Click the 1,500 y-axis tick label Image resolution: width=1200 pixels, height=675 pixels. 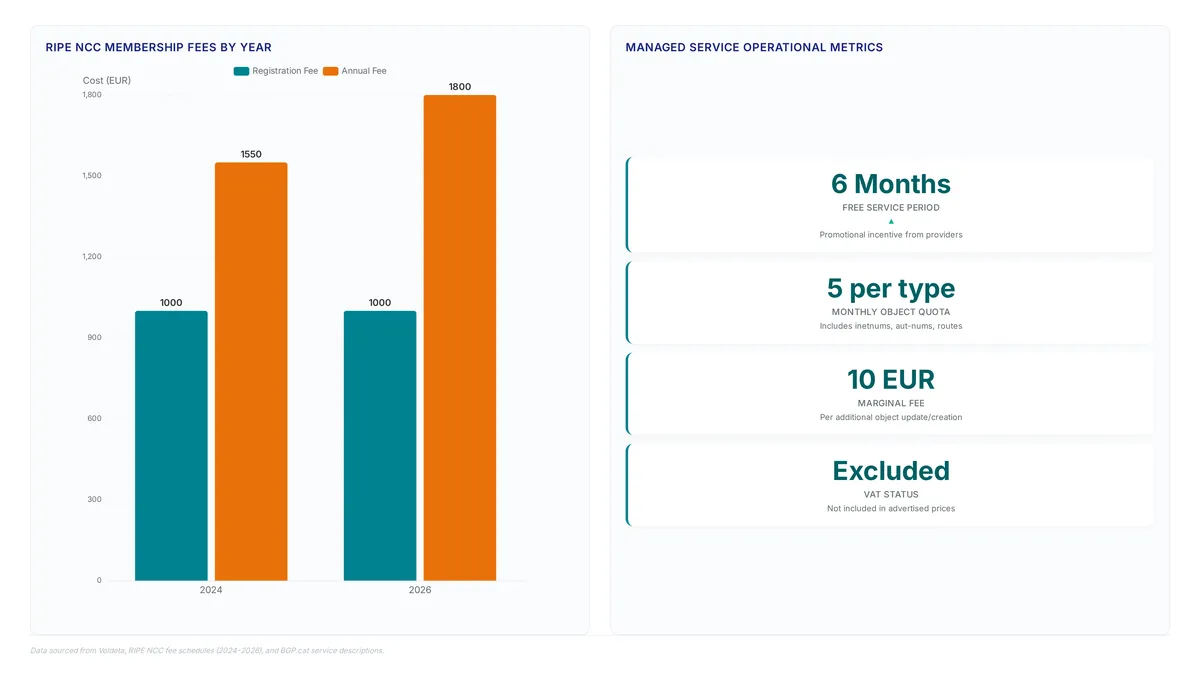point(91,176)
